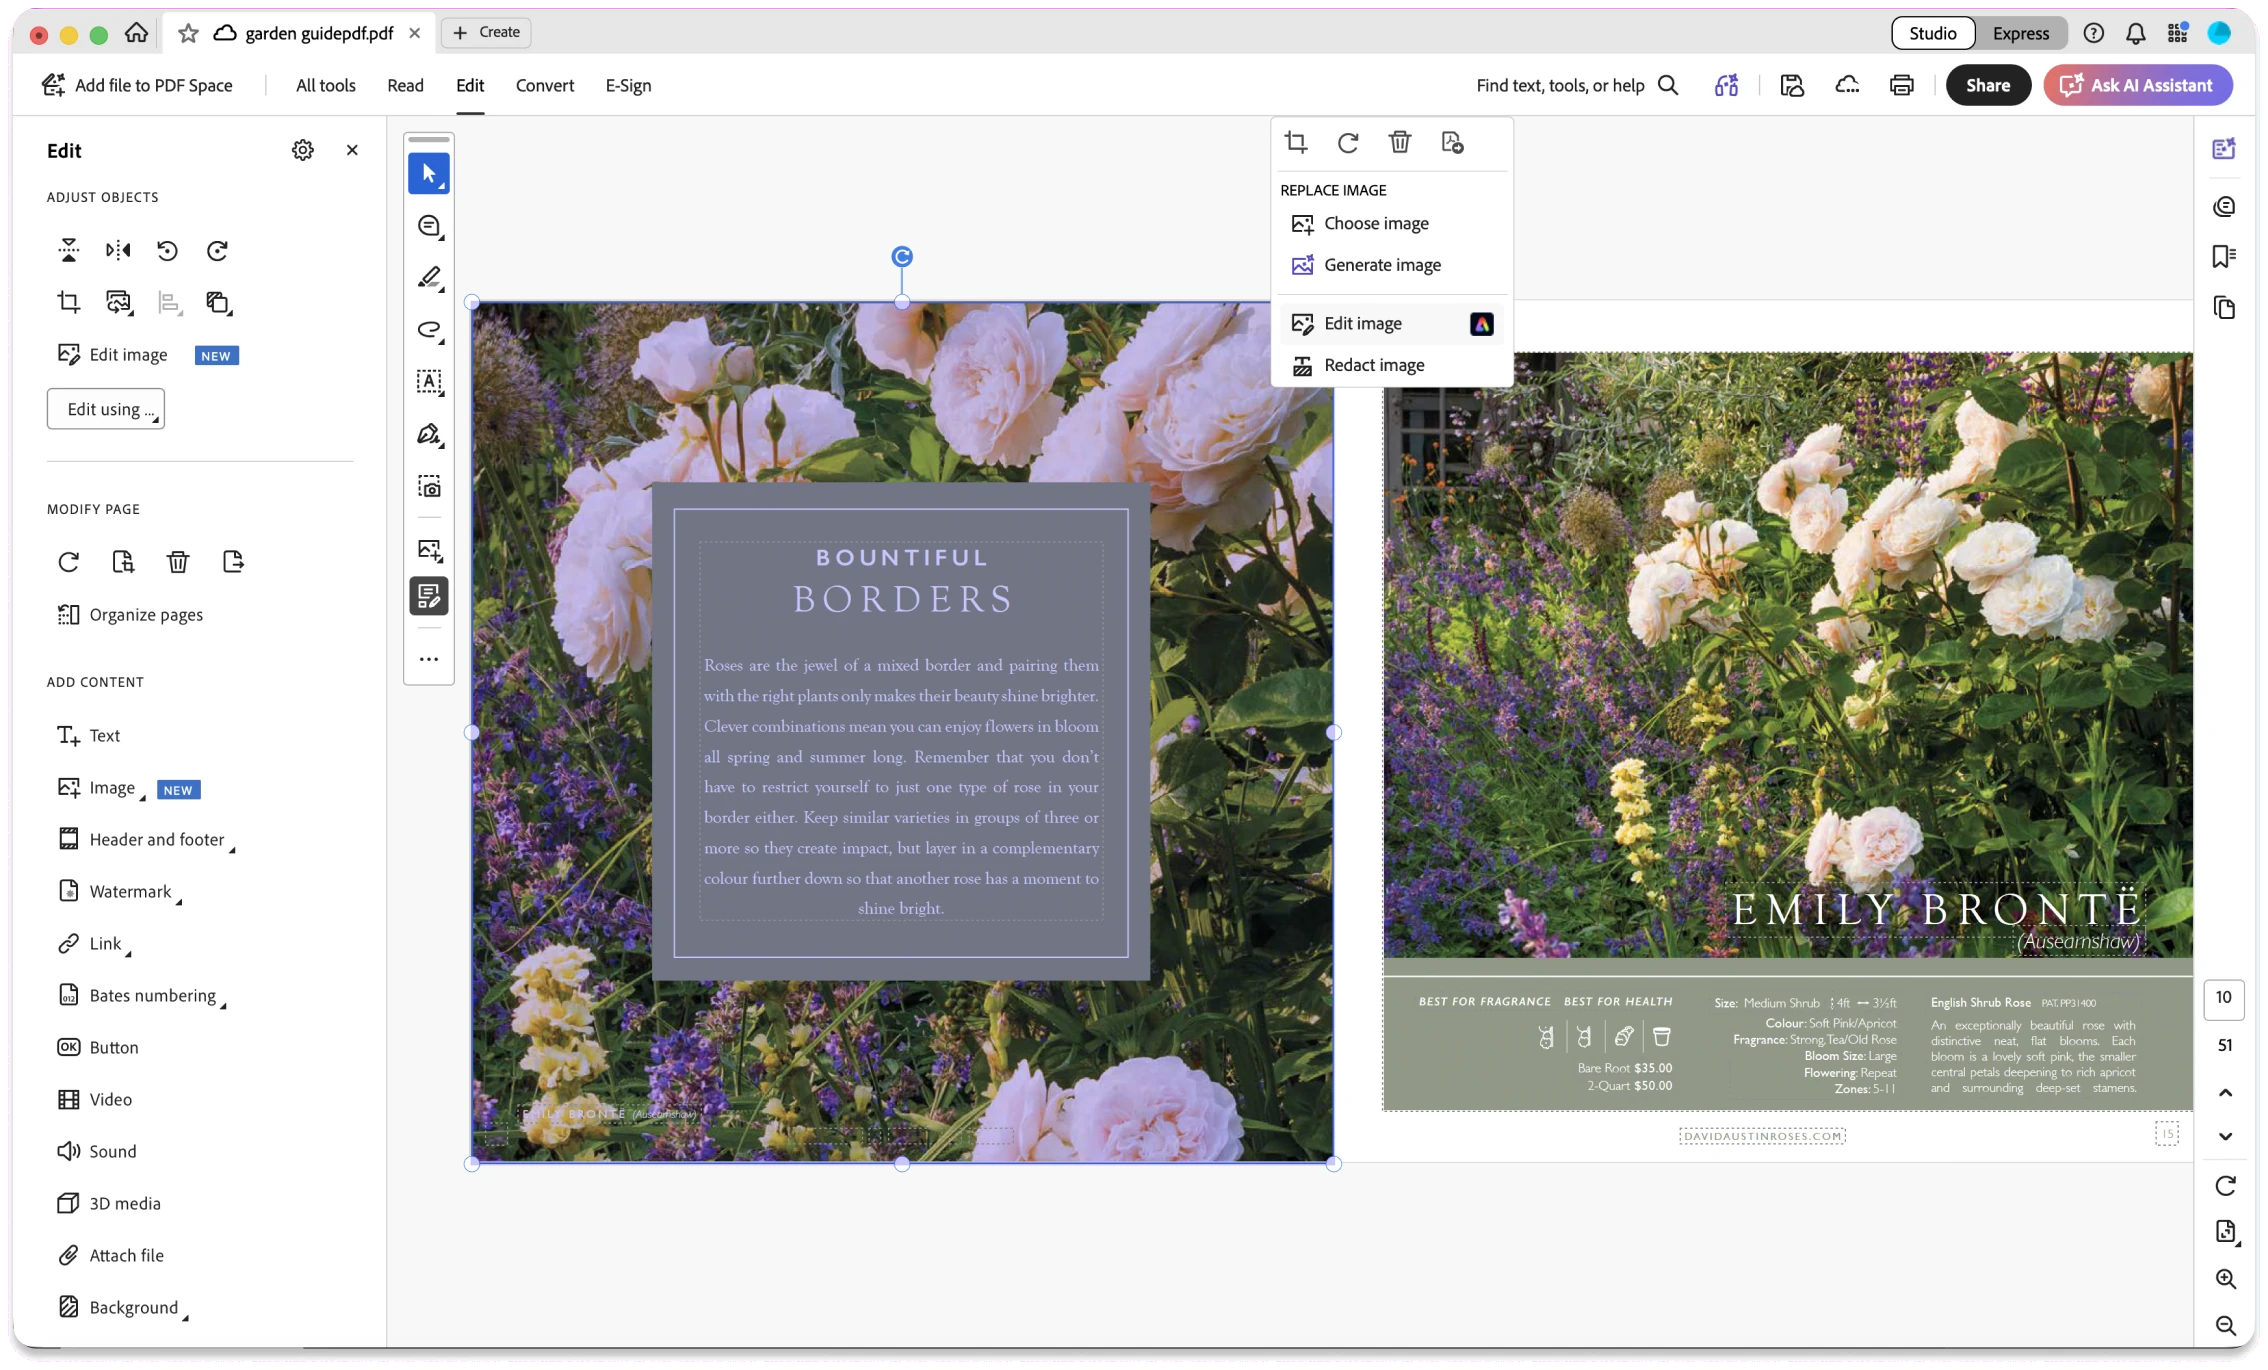Select the highlighter pen tool
Viewport: 2268px width, 1370px height.
click(429, 278)
